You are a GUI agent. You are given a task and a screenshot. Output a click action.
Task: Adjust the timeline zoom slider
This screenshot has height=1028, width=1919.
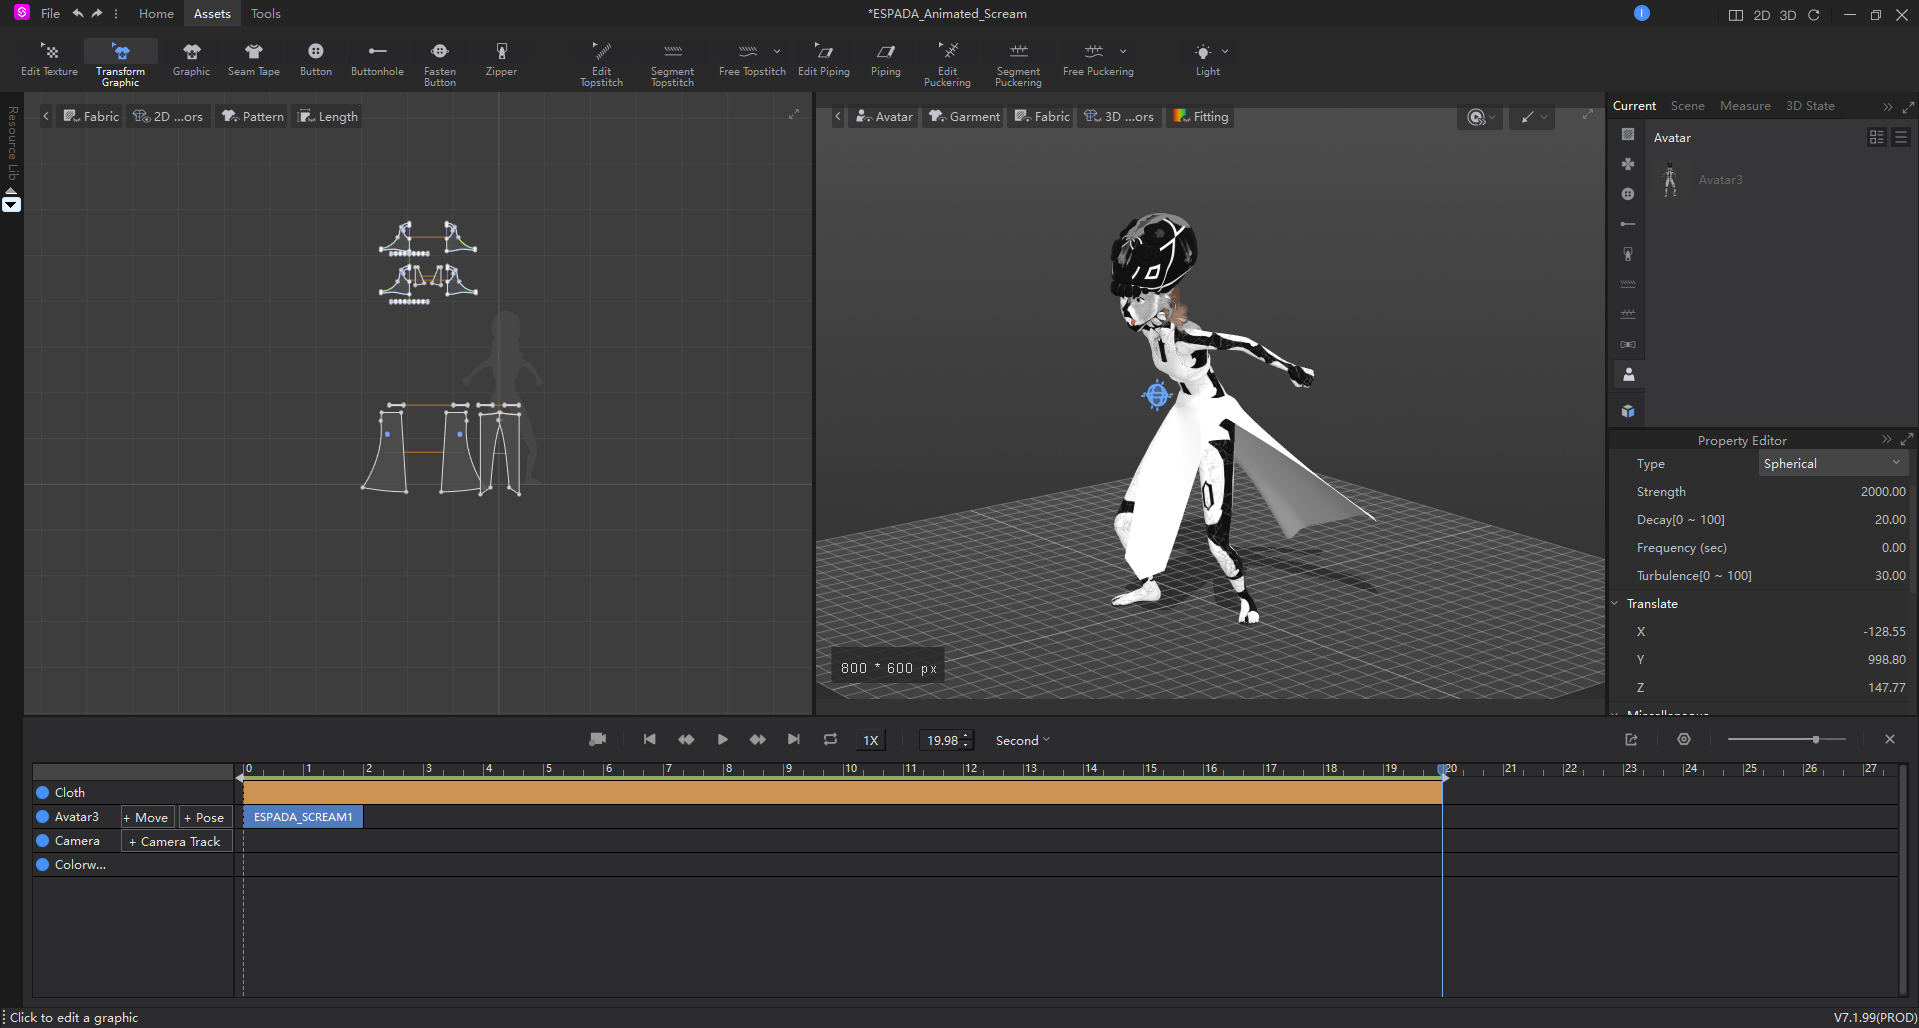click(x=1815, y=739)
